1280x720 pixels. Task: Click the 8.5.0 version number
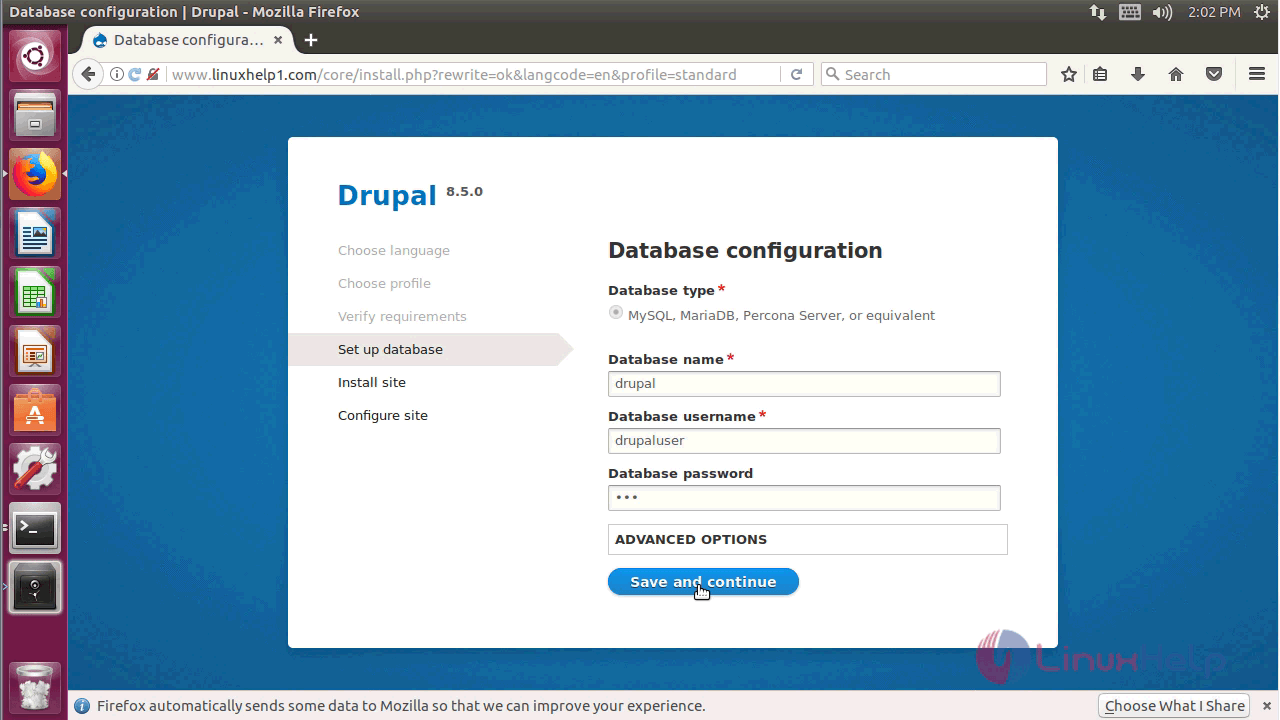[464, 191]
